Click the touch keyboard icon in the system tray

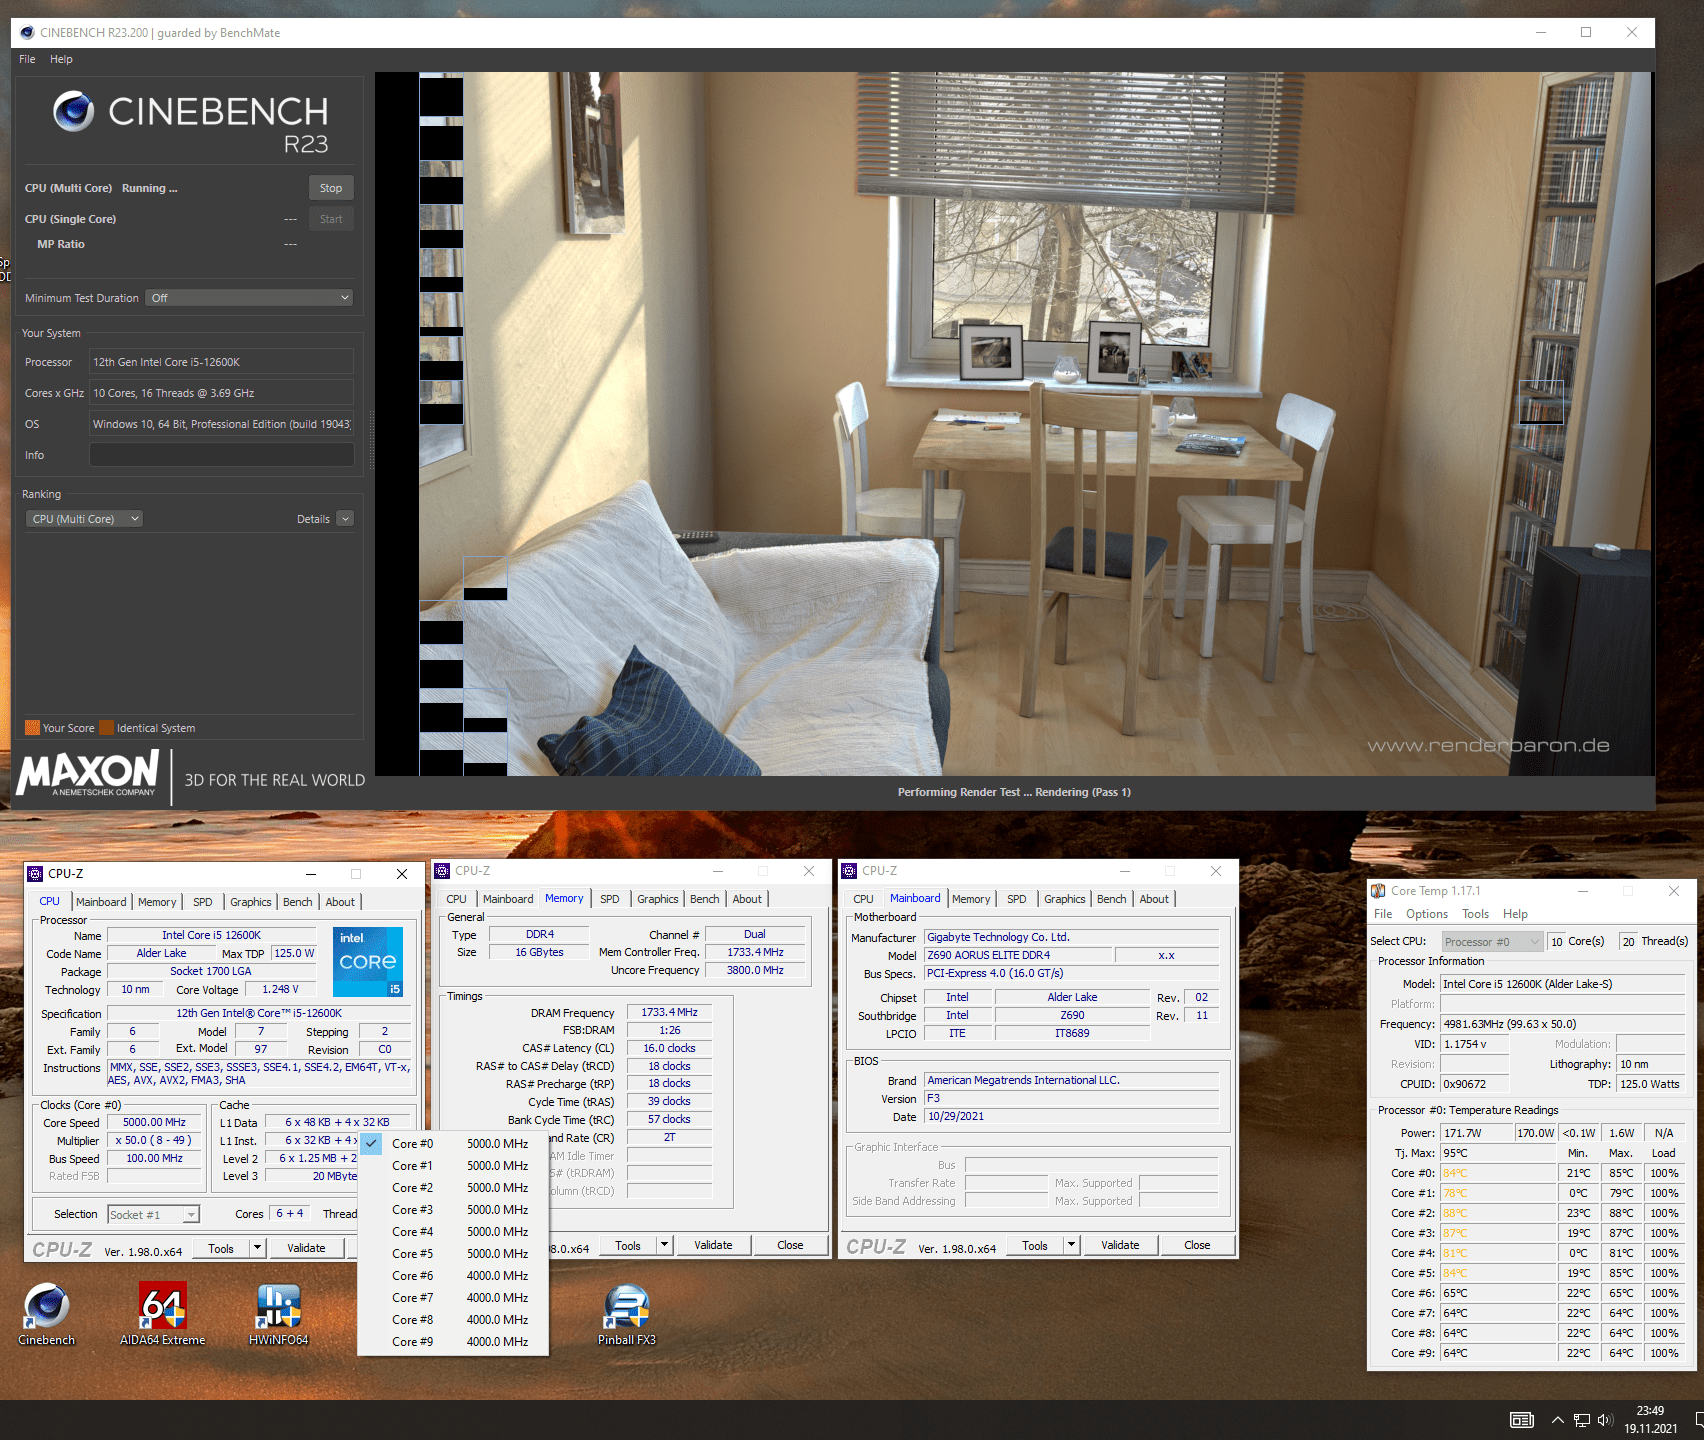tap(1522, 1420)
